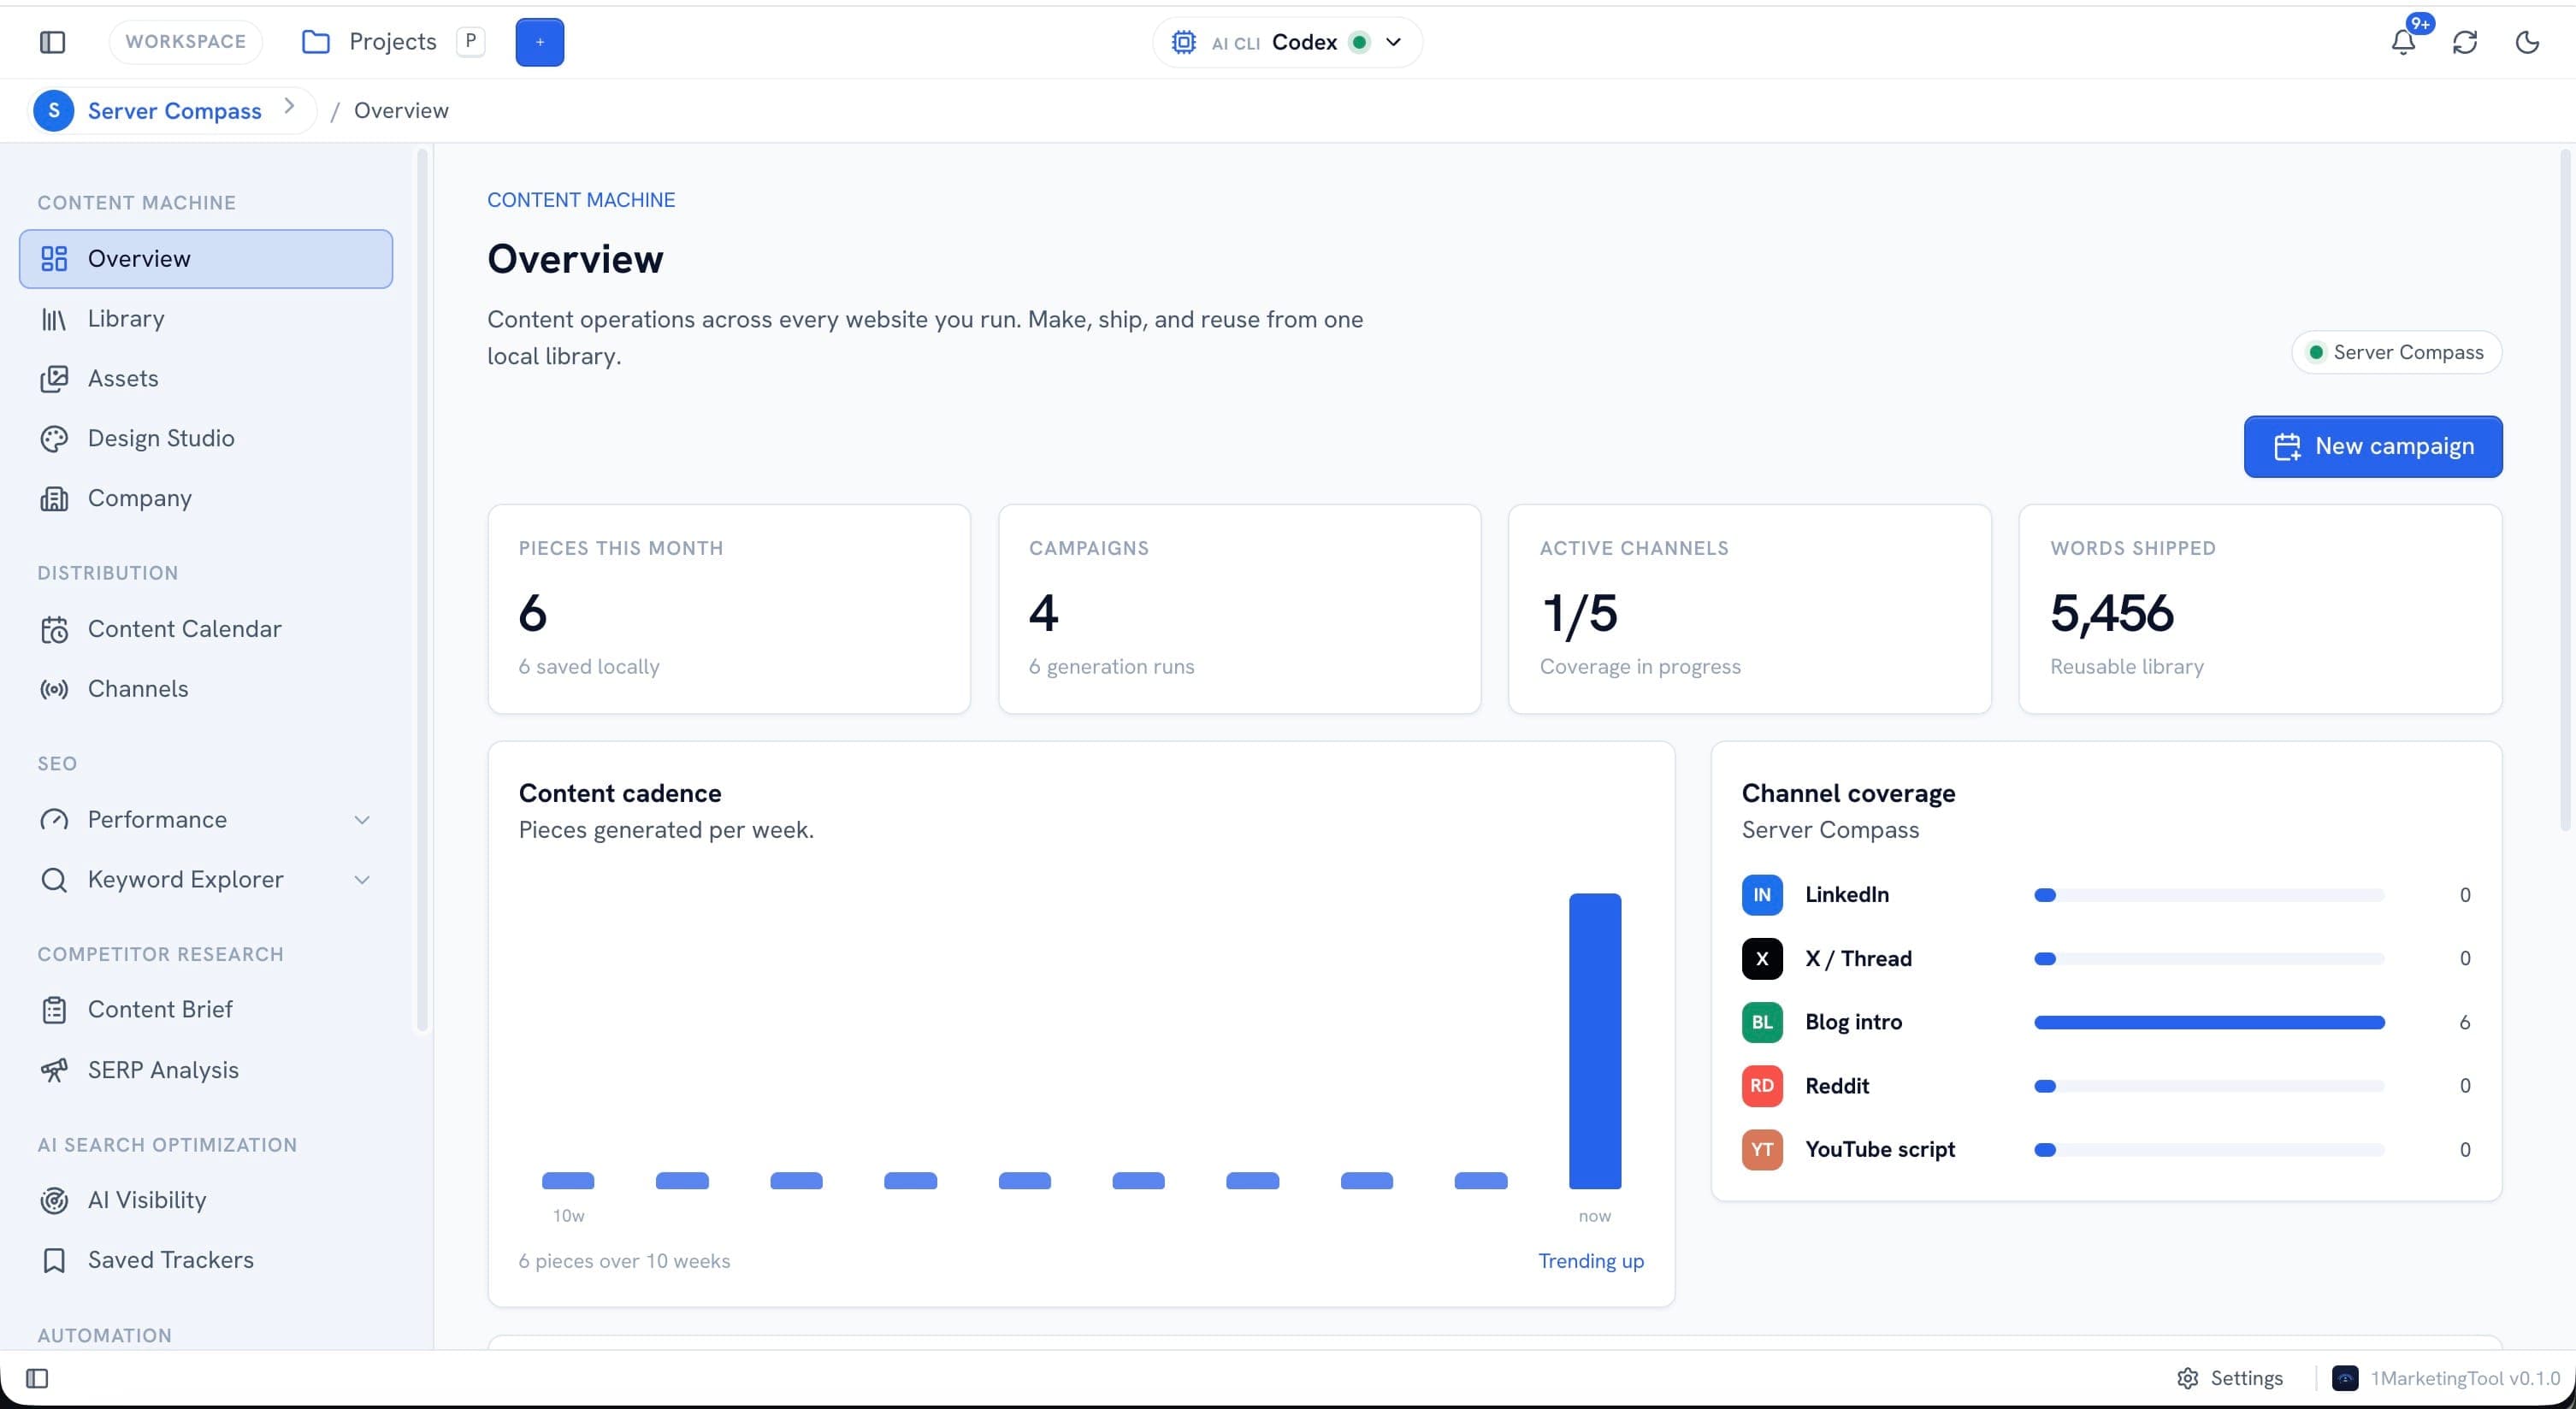Click the Reddit RD badge

point(1762,1086)
